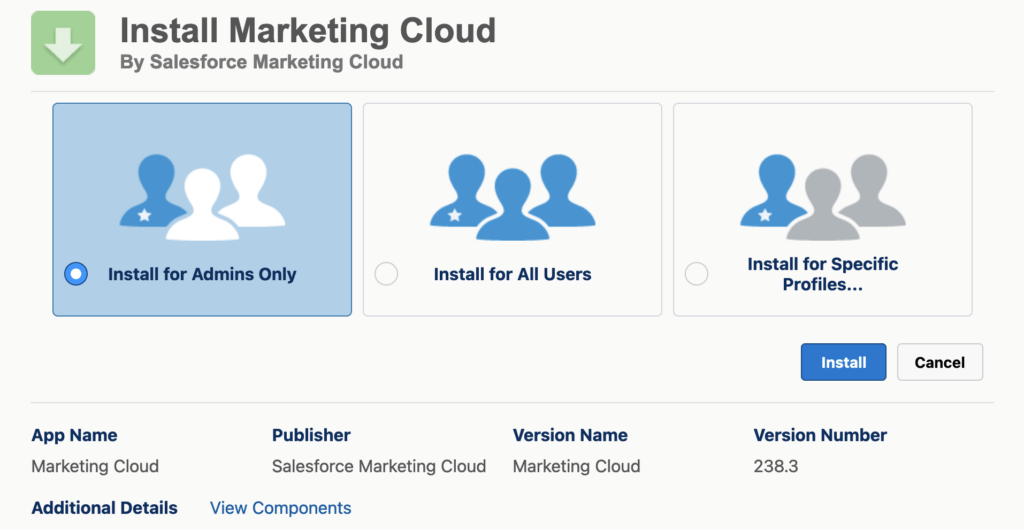This screenshot has width=1024, height=530.
Task: Click the Specific Profiles people group icon
Action: (822, 197)
